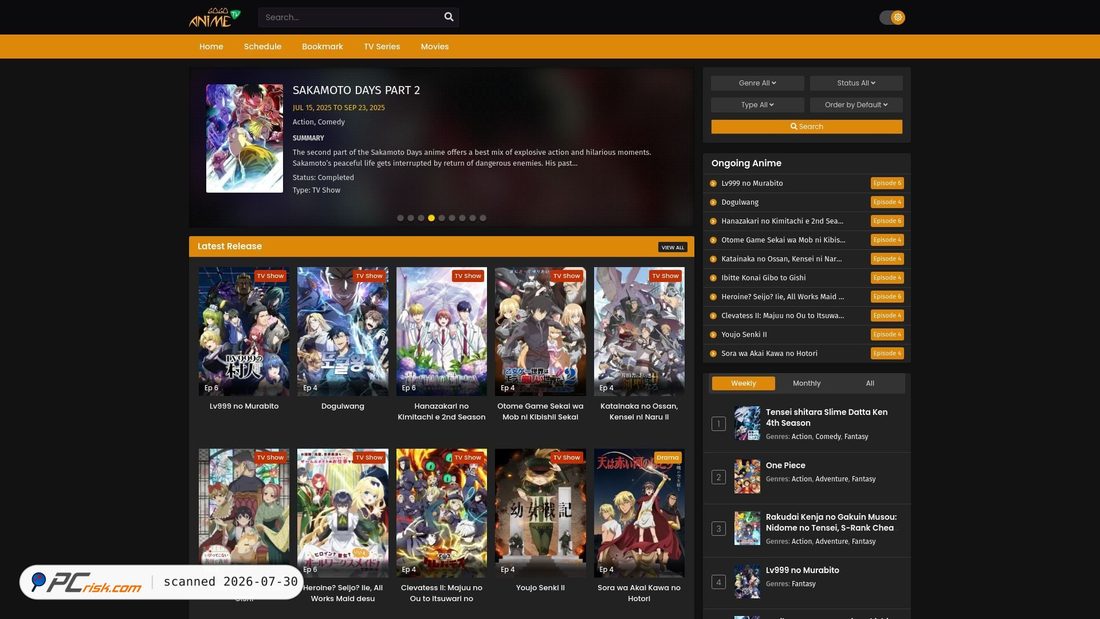The image size is (1100, 619).
Task: Select the third carousel dot
Action: click(421, 218)
